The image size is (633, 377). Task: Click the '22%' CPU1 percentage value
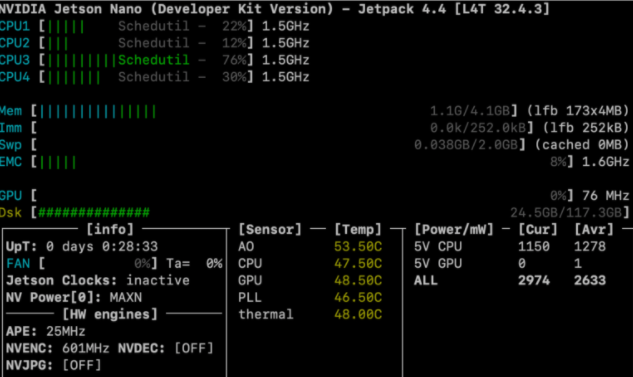[x=234, y=26]
